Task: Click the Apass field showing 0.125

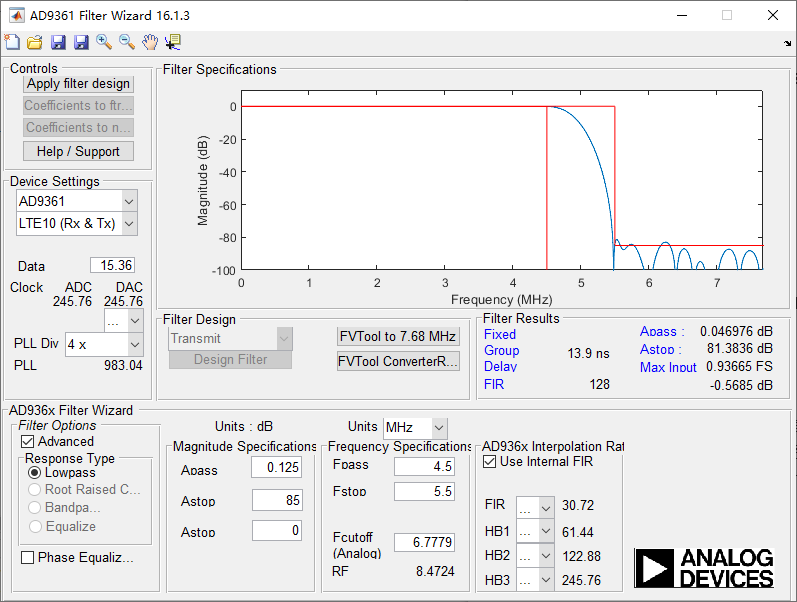Action: (x=277, y=467)
